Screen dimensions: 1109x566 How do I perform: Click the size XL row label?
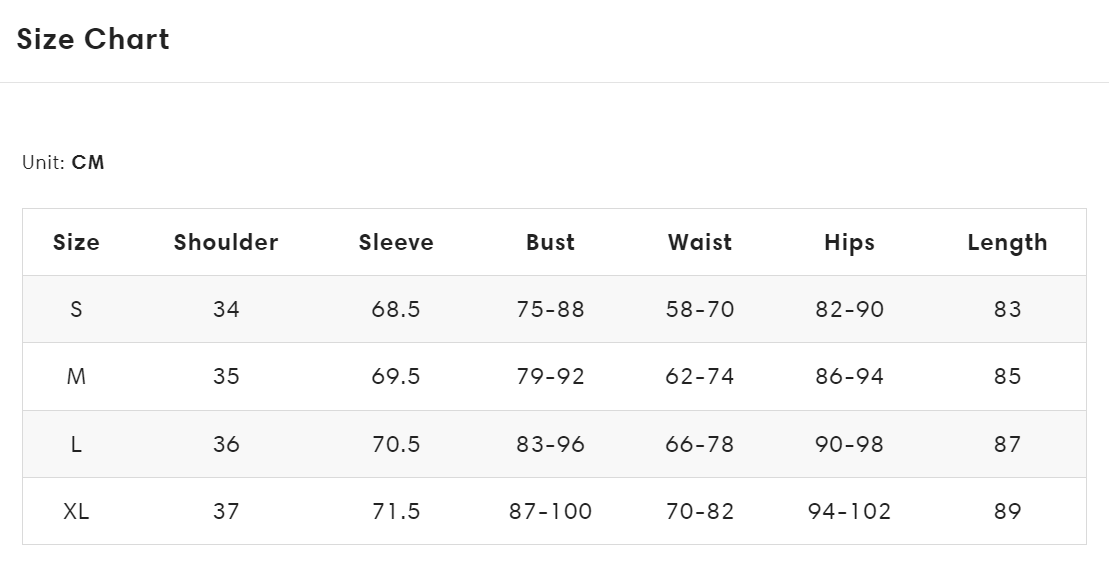point(76,512)
